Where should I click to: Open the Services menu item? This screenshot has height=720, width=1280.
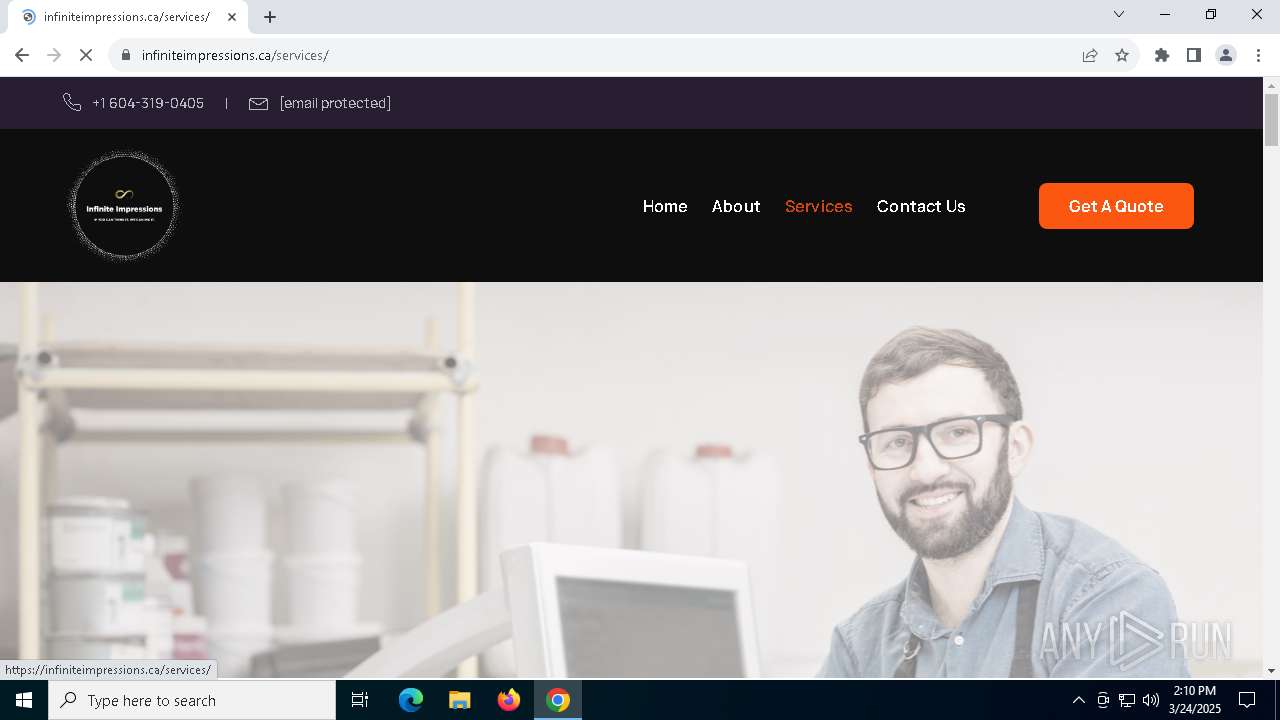point(819,206)
